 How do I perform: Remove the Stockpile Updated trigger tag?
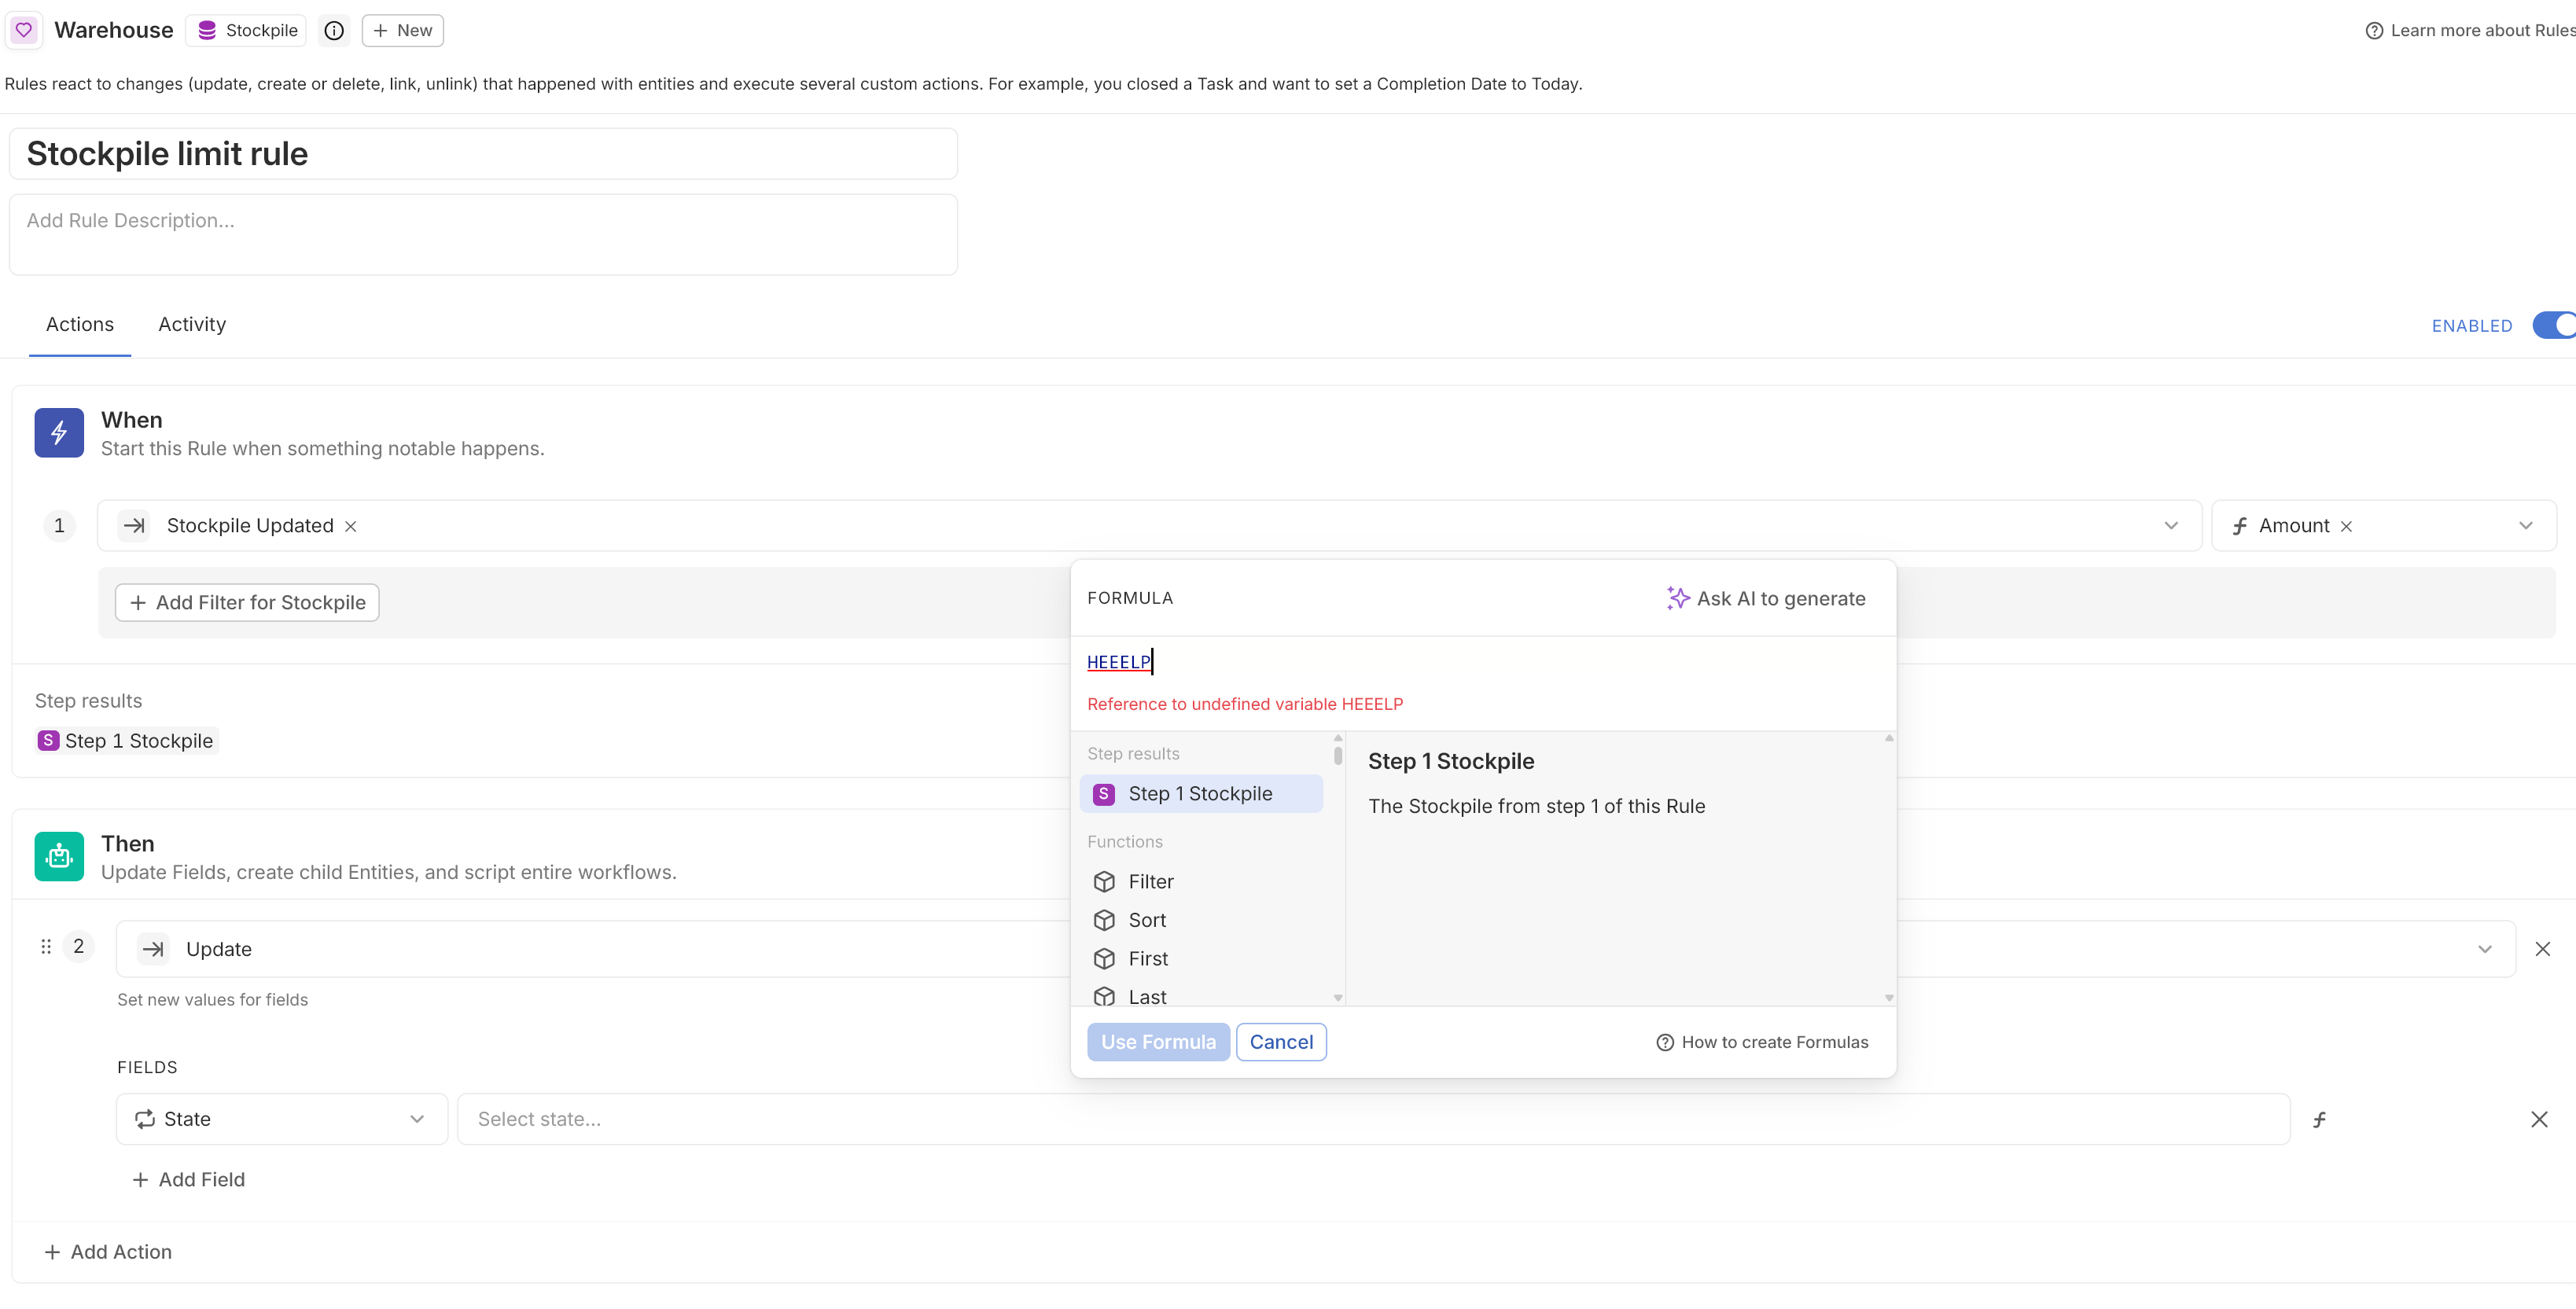click(x=351, y=526)
